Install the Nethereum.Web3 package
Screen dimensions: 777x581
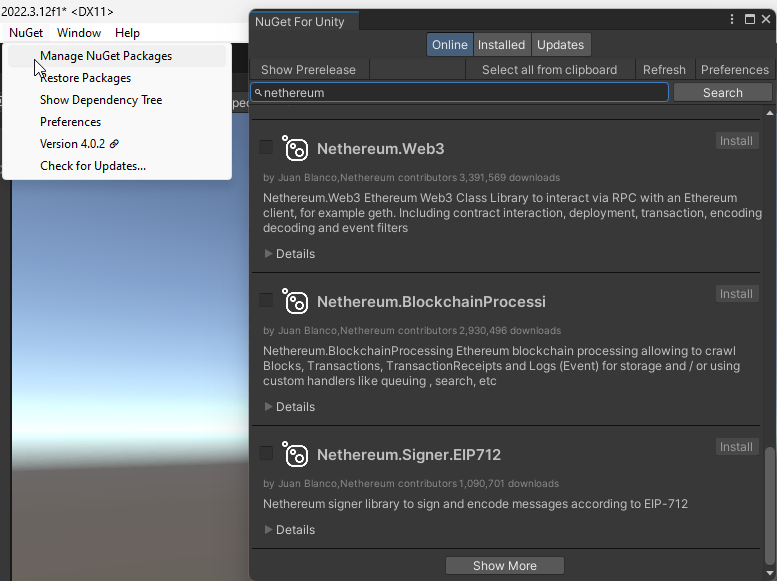[736, 141]
